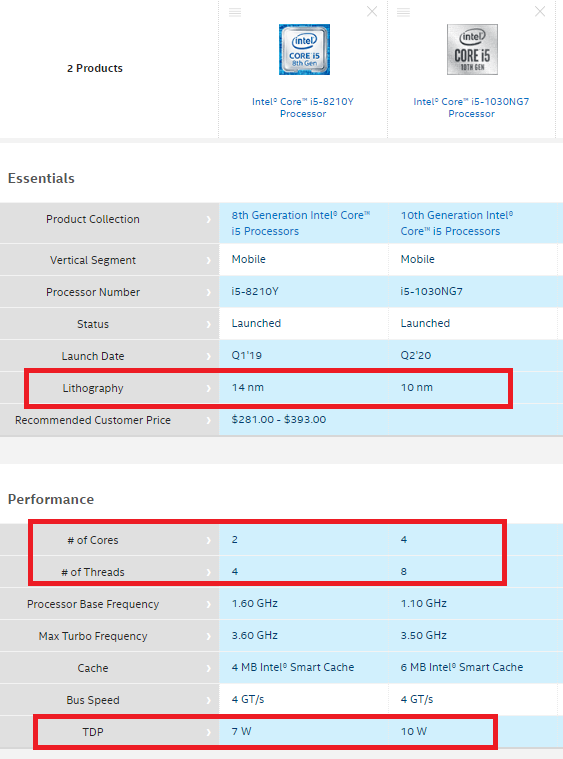Screen dimensions: 563x759
Task: Click the 1.10 GHz base frequency value
Action: 424,603
